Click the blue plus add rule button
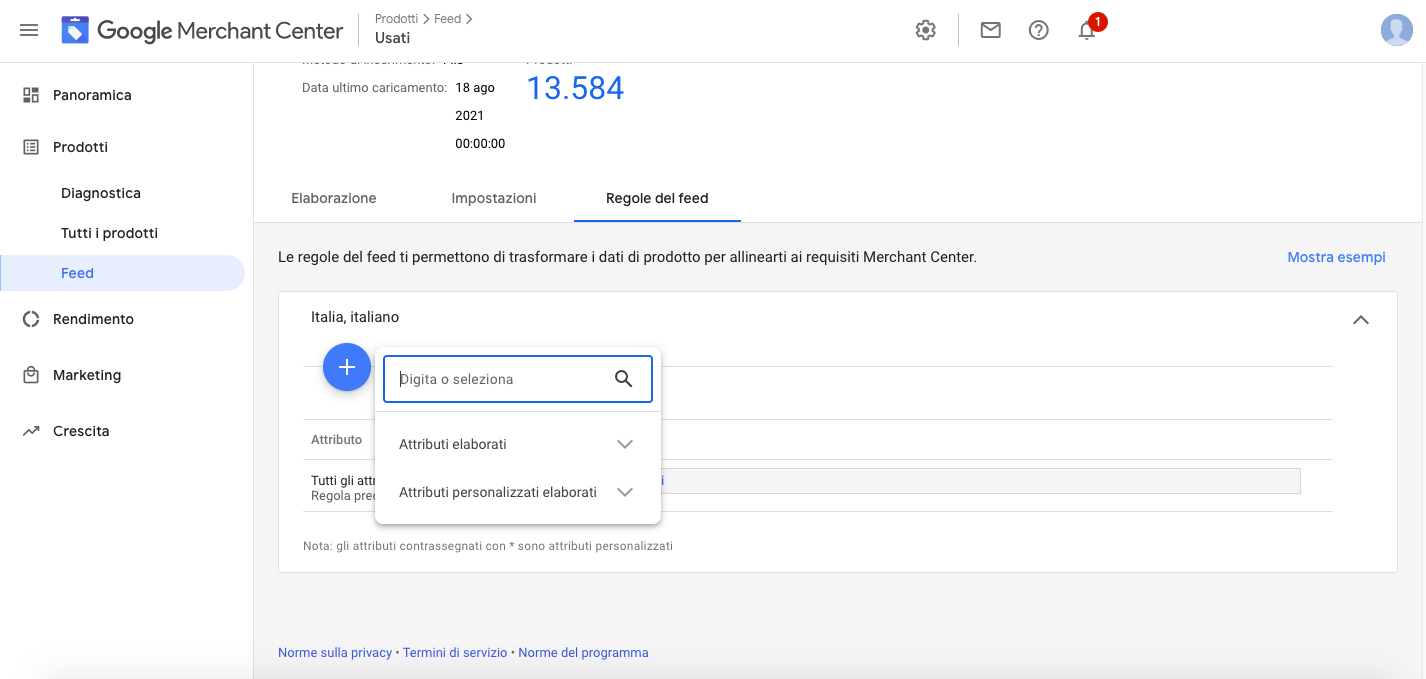 [x=347, y=367]
